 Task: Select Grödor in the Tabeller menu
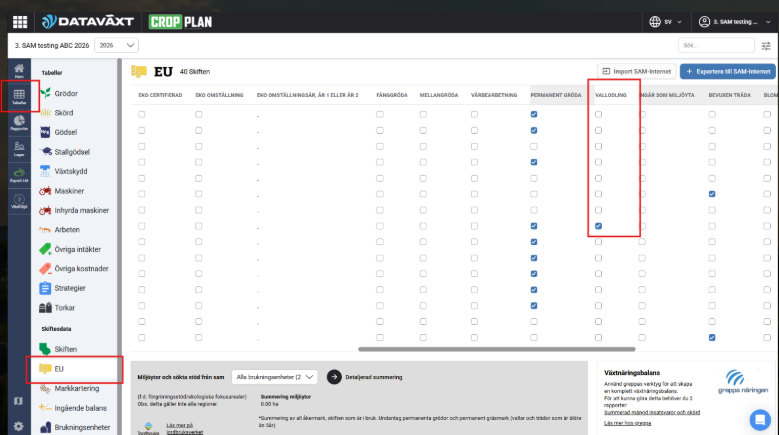(66, 93)
